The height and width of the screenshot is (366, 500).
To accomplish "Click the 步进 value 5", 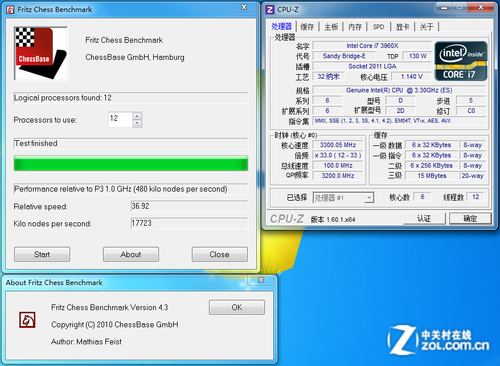I will pos(471,100).
